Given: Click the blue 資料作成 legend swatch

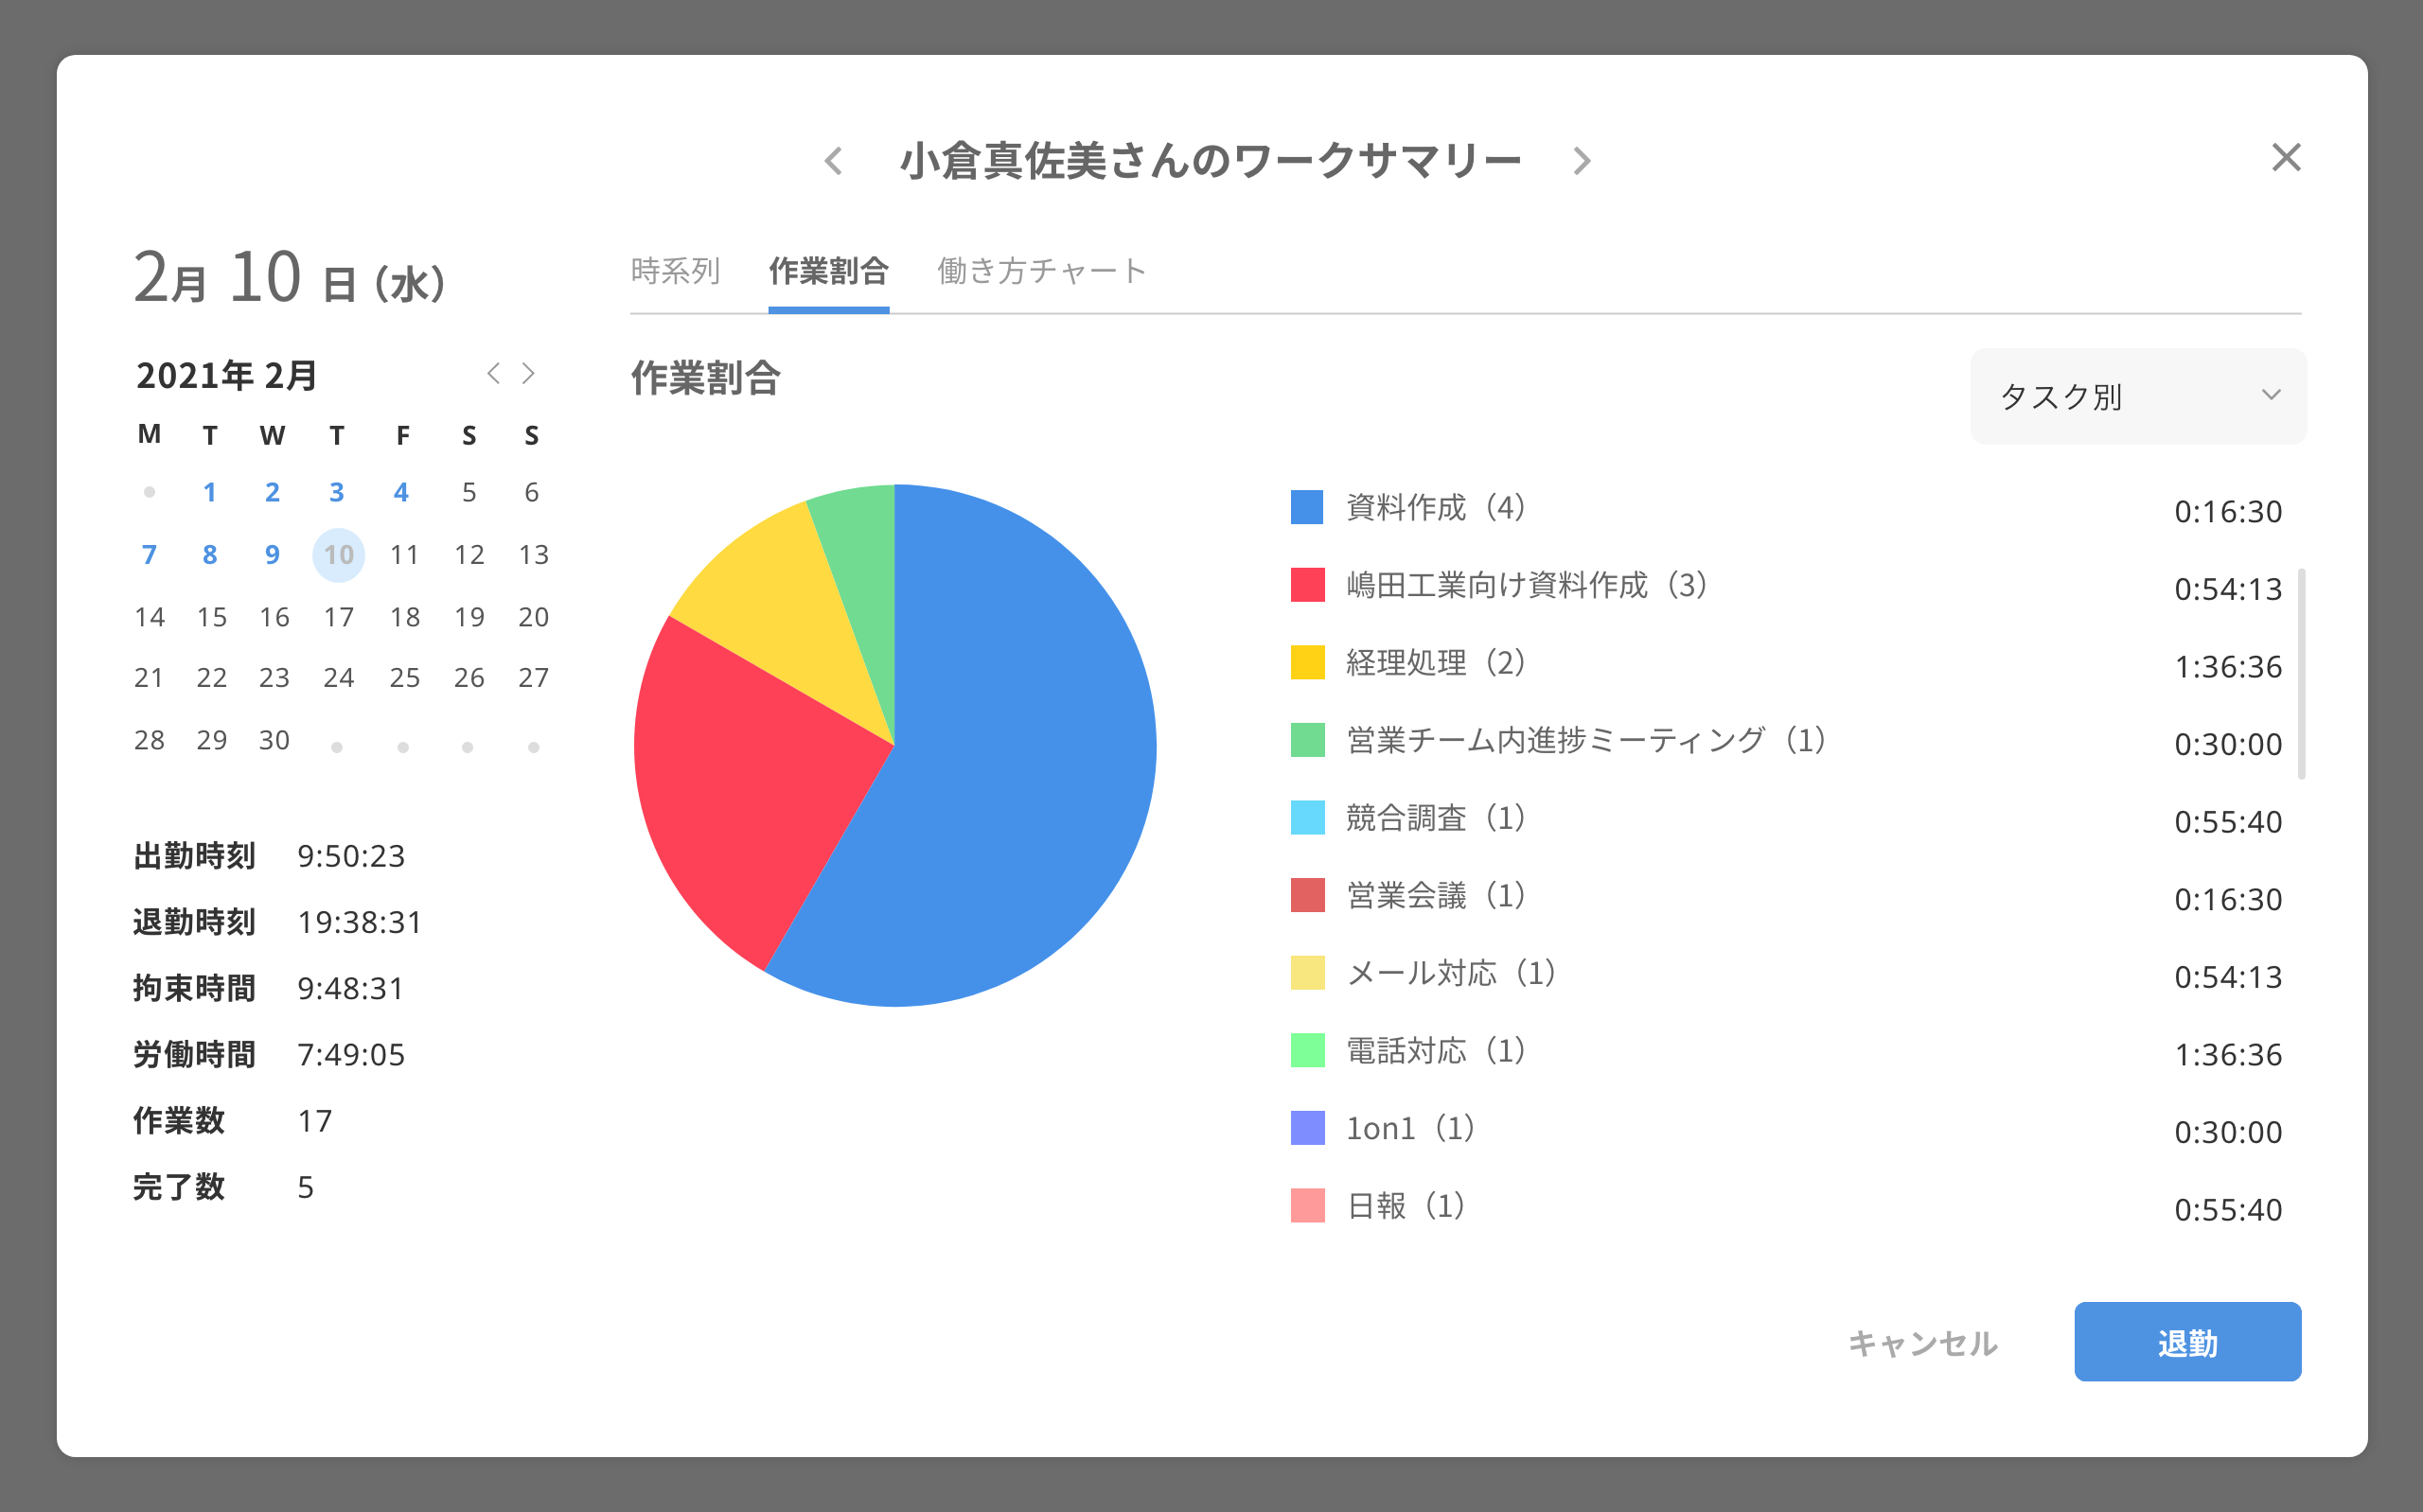Looking at the screenshot, I should pos(1307,508).
